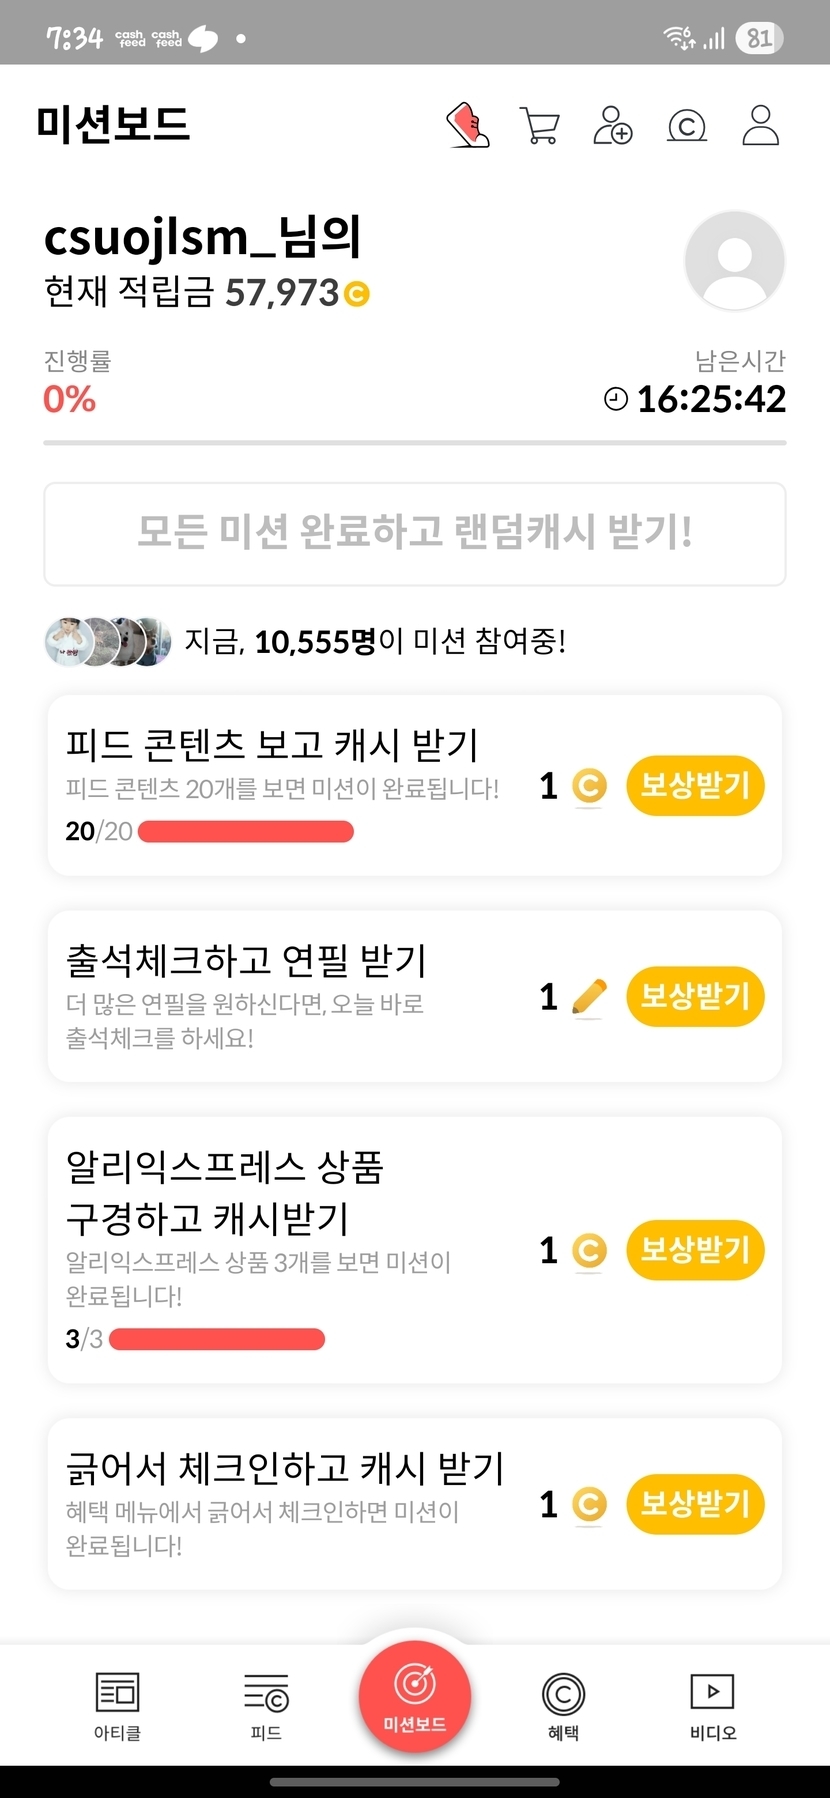This screenshot has width=830, height=1798.
Task: Switch to the 아티클 tab
Action: click(x=117, y=1705)
